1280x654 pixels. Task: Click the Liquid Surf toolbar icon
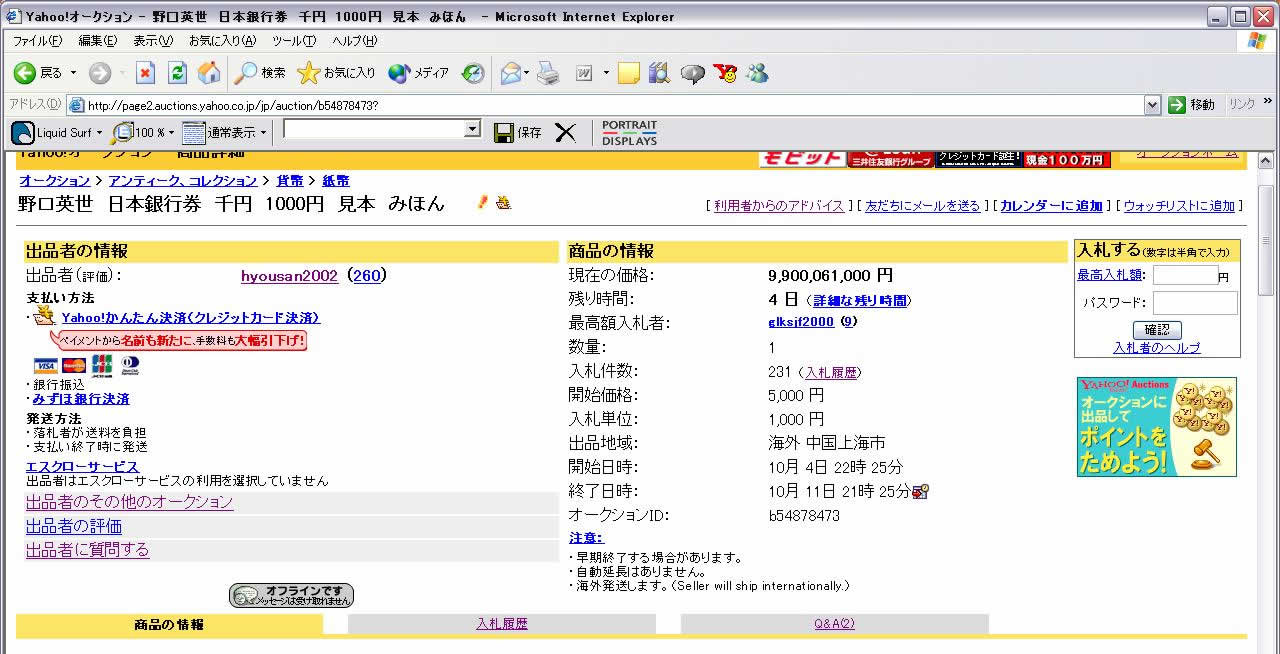(x=22, y=132)
